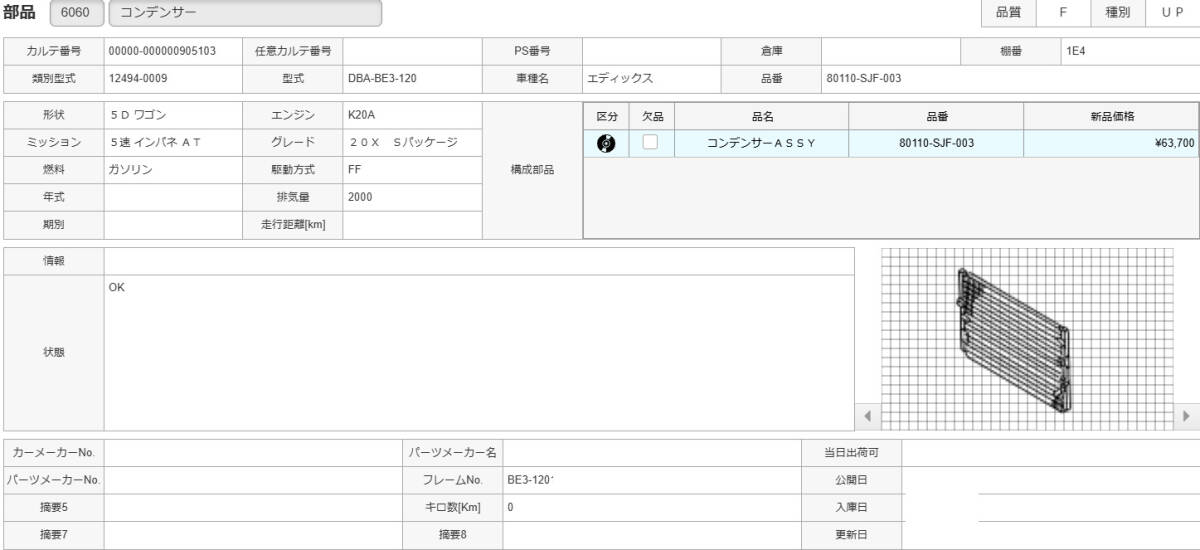Image resolution: width=1200 pixels, height=550 pixels.
Task: Click the empty 倉庫 field
Action: click(891, 50)
